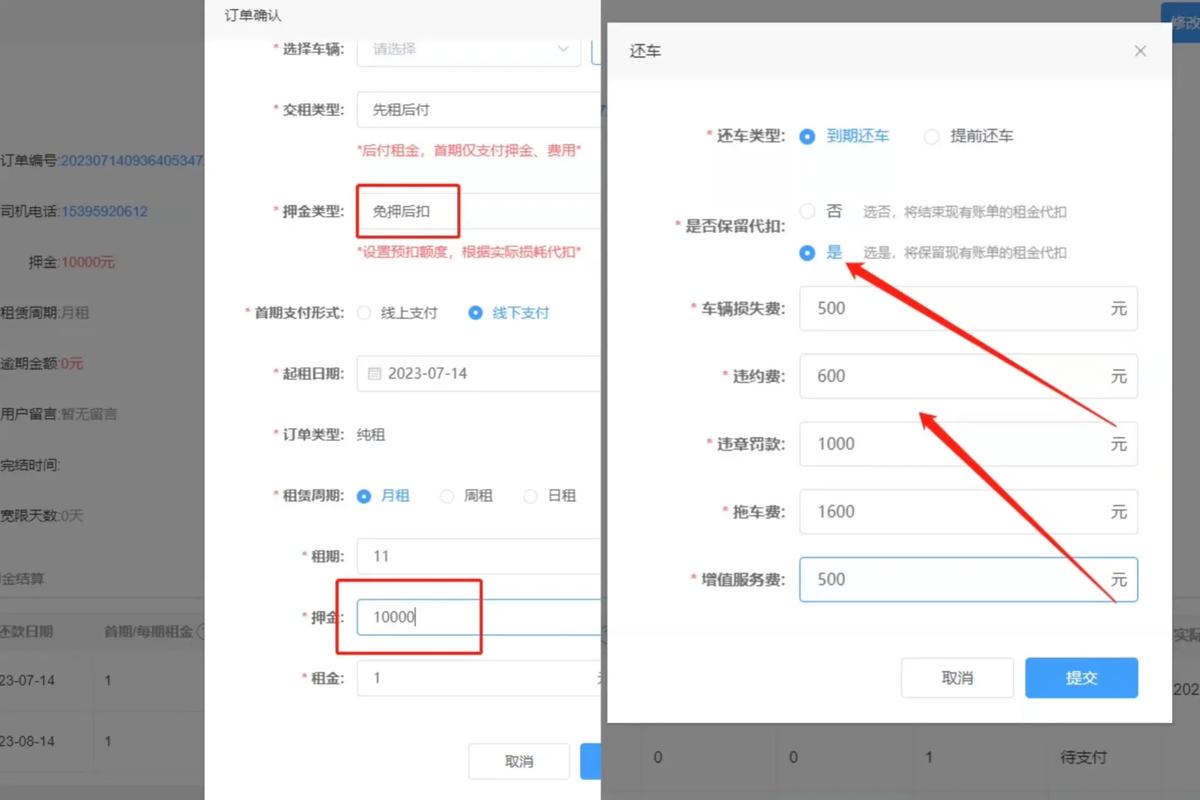Select 日租 lease period

pos(549,496)
